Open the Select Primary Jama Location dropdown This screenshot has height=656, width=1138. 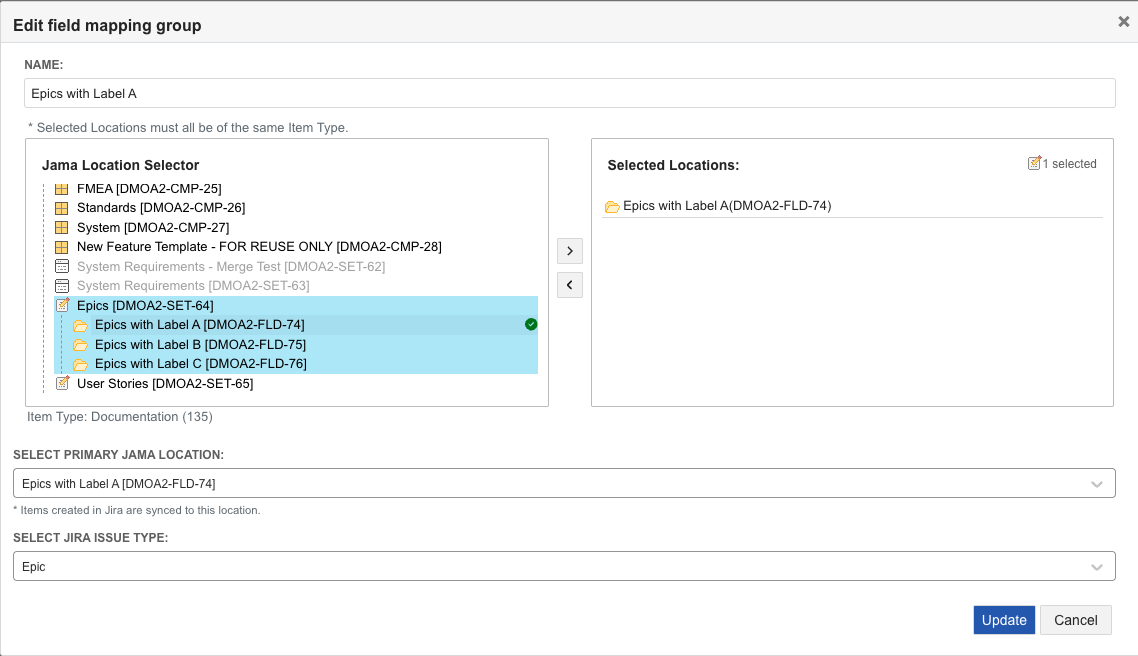[1096, 482]
